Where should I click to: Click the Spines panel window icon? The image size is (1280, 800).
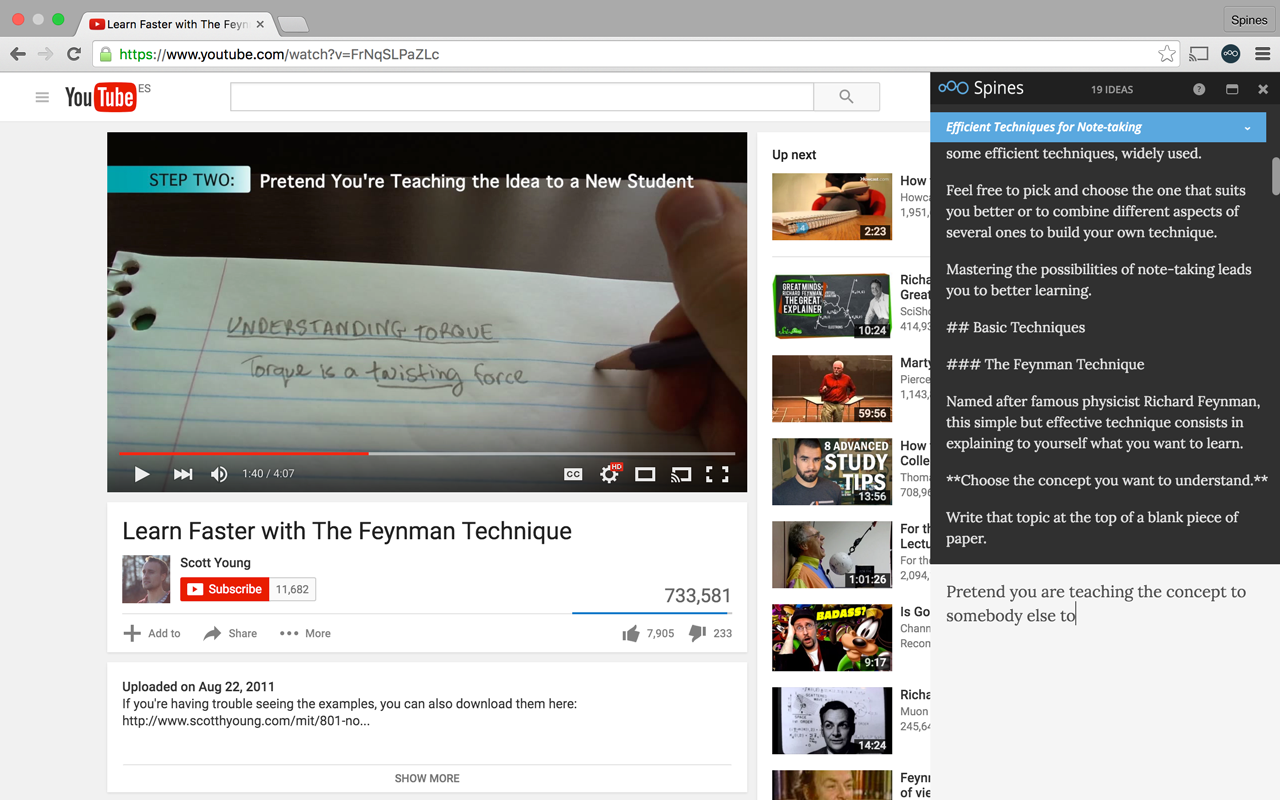[1232, 89]
